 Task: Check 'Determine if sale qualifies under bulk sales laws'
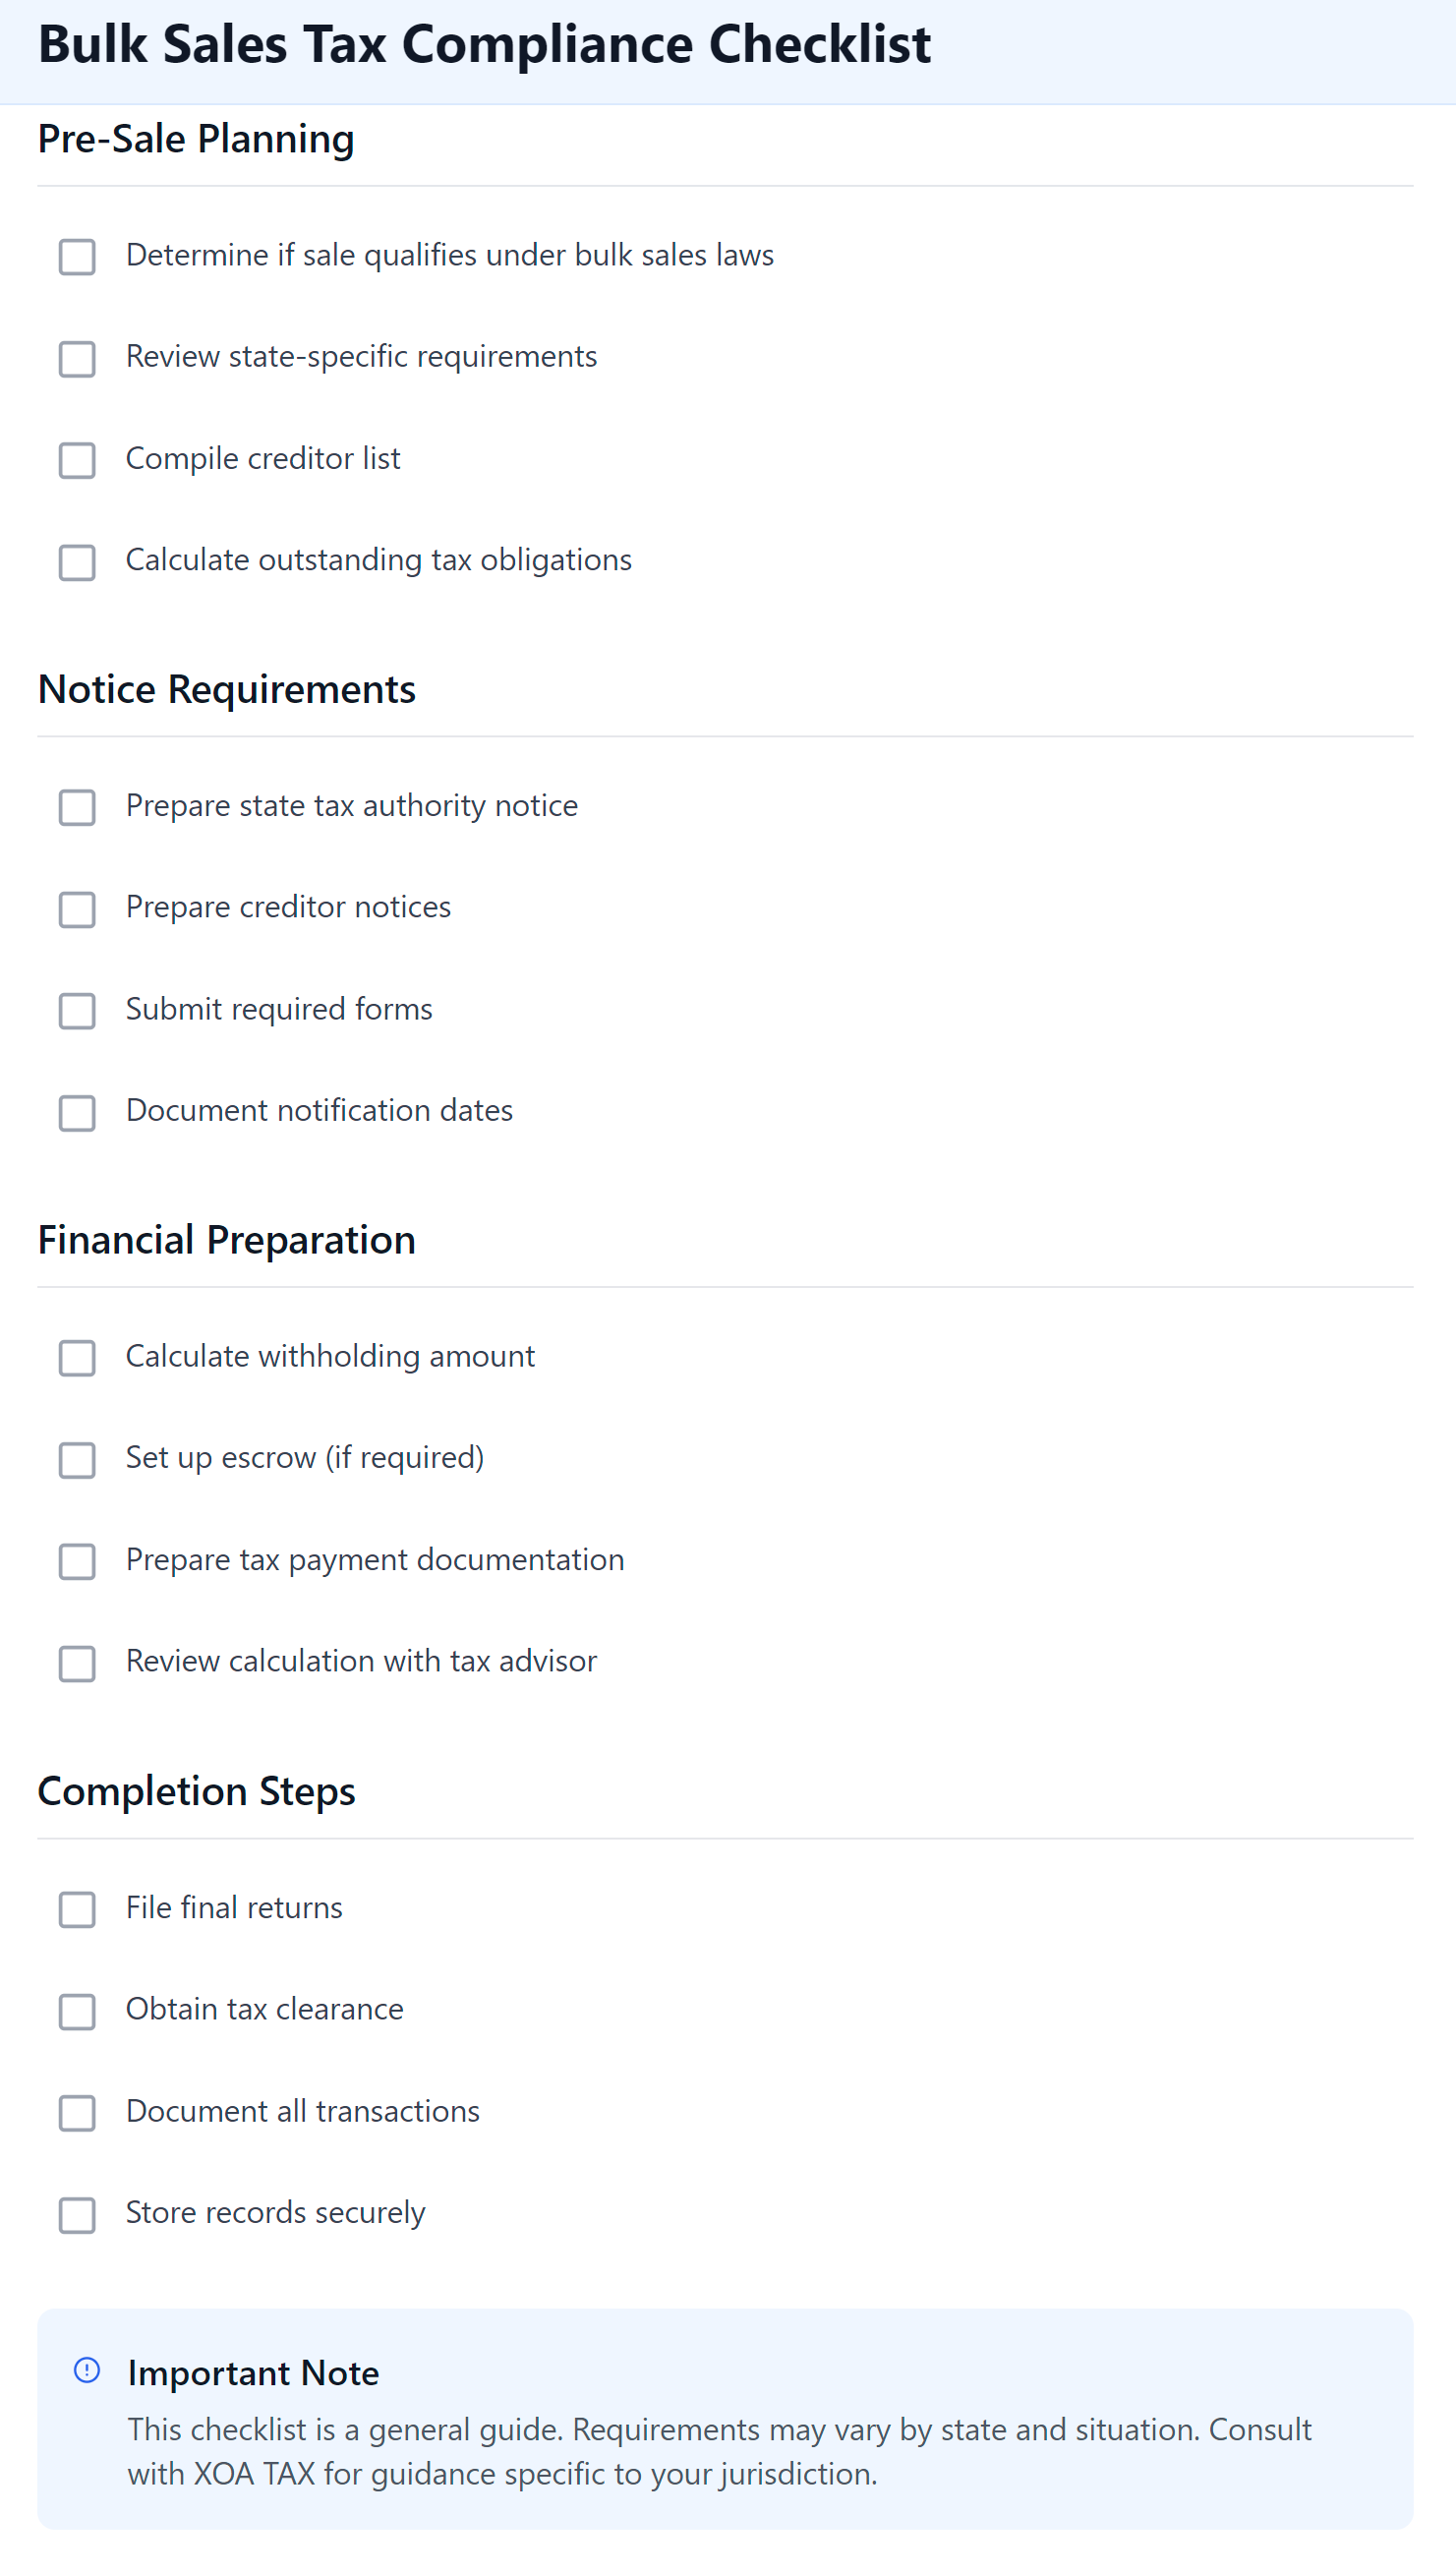click(x=77, y=258)
